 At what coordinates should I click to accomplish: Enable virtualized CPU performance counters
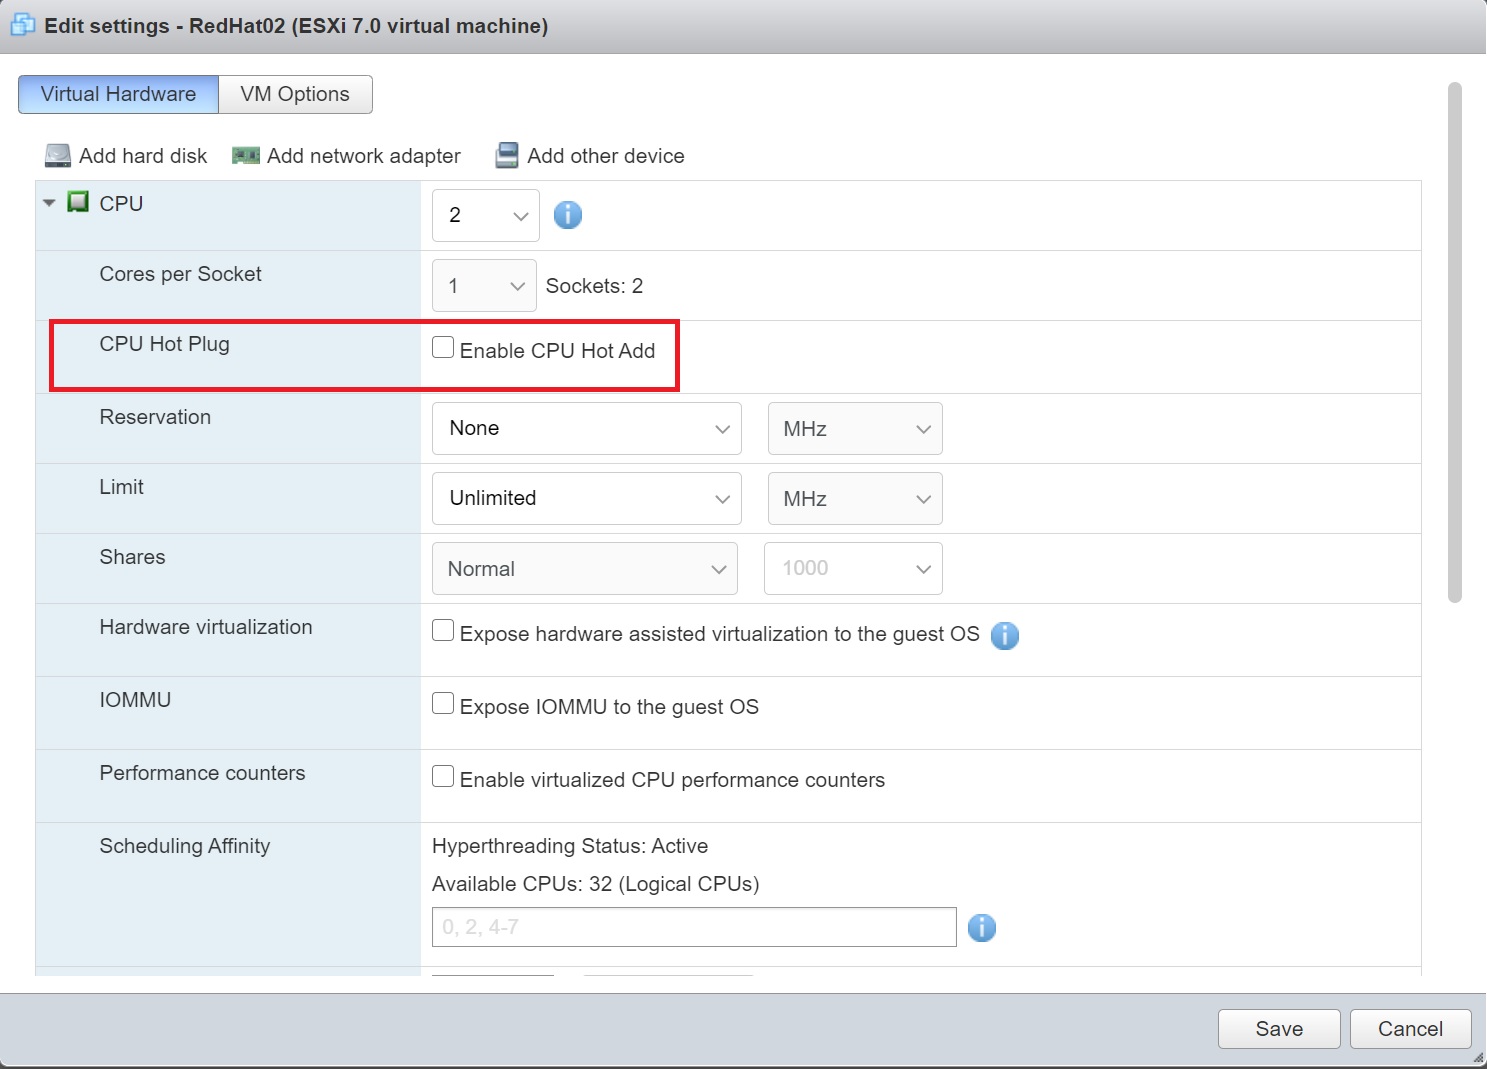pyautogui.click(x=443, y=777)
